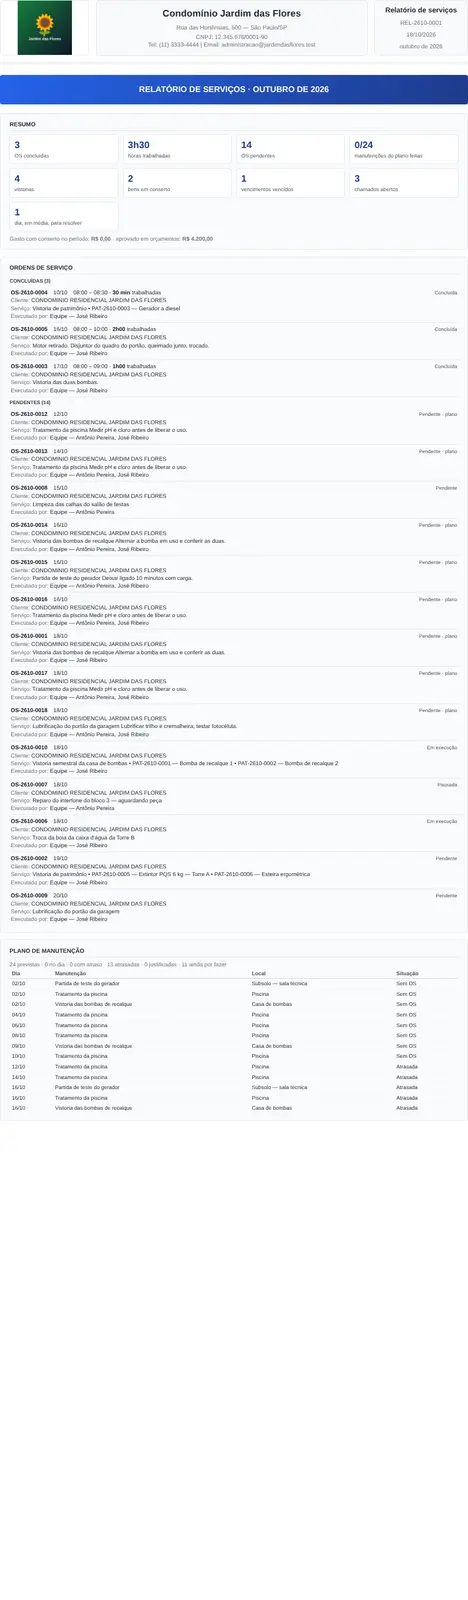Viewport: 468px width, 1600px height.
Task: Open service order OS-2610-0004
Action: pos(234,305)
